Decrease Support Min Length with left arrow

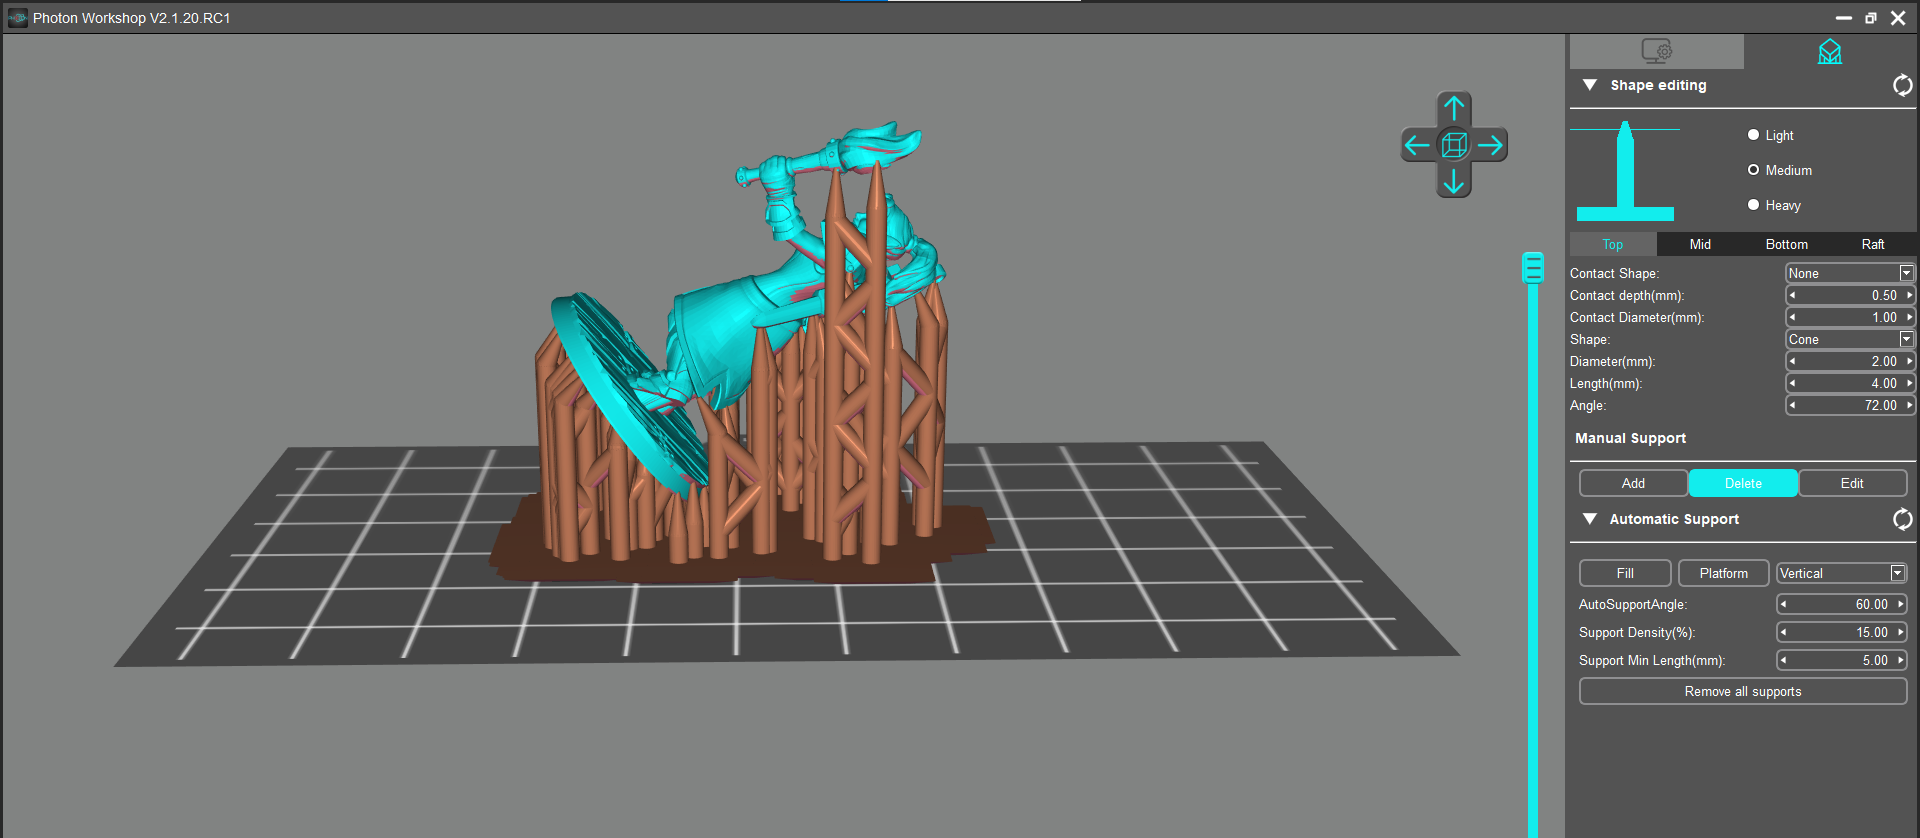[x=1783, y=660]
